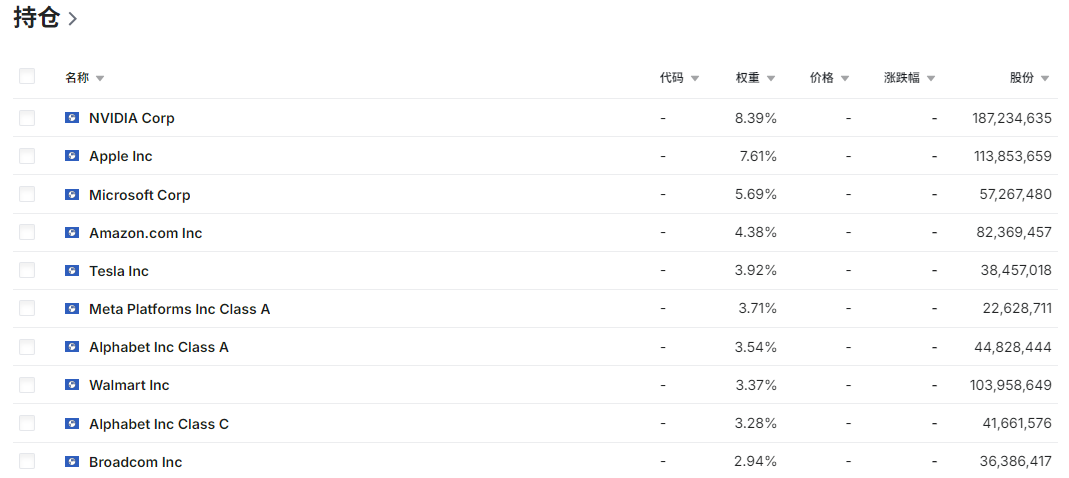The height and width of the screenshot is (478, 1069).
Task: Select the Alphabet Inc Class A checkbox
Action: point(27,347)
